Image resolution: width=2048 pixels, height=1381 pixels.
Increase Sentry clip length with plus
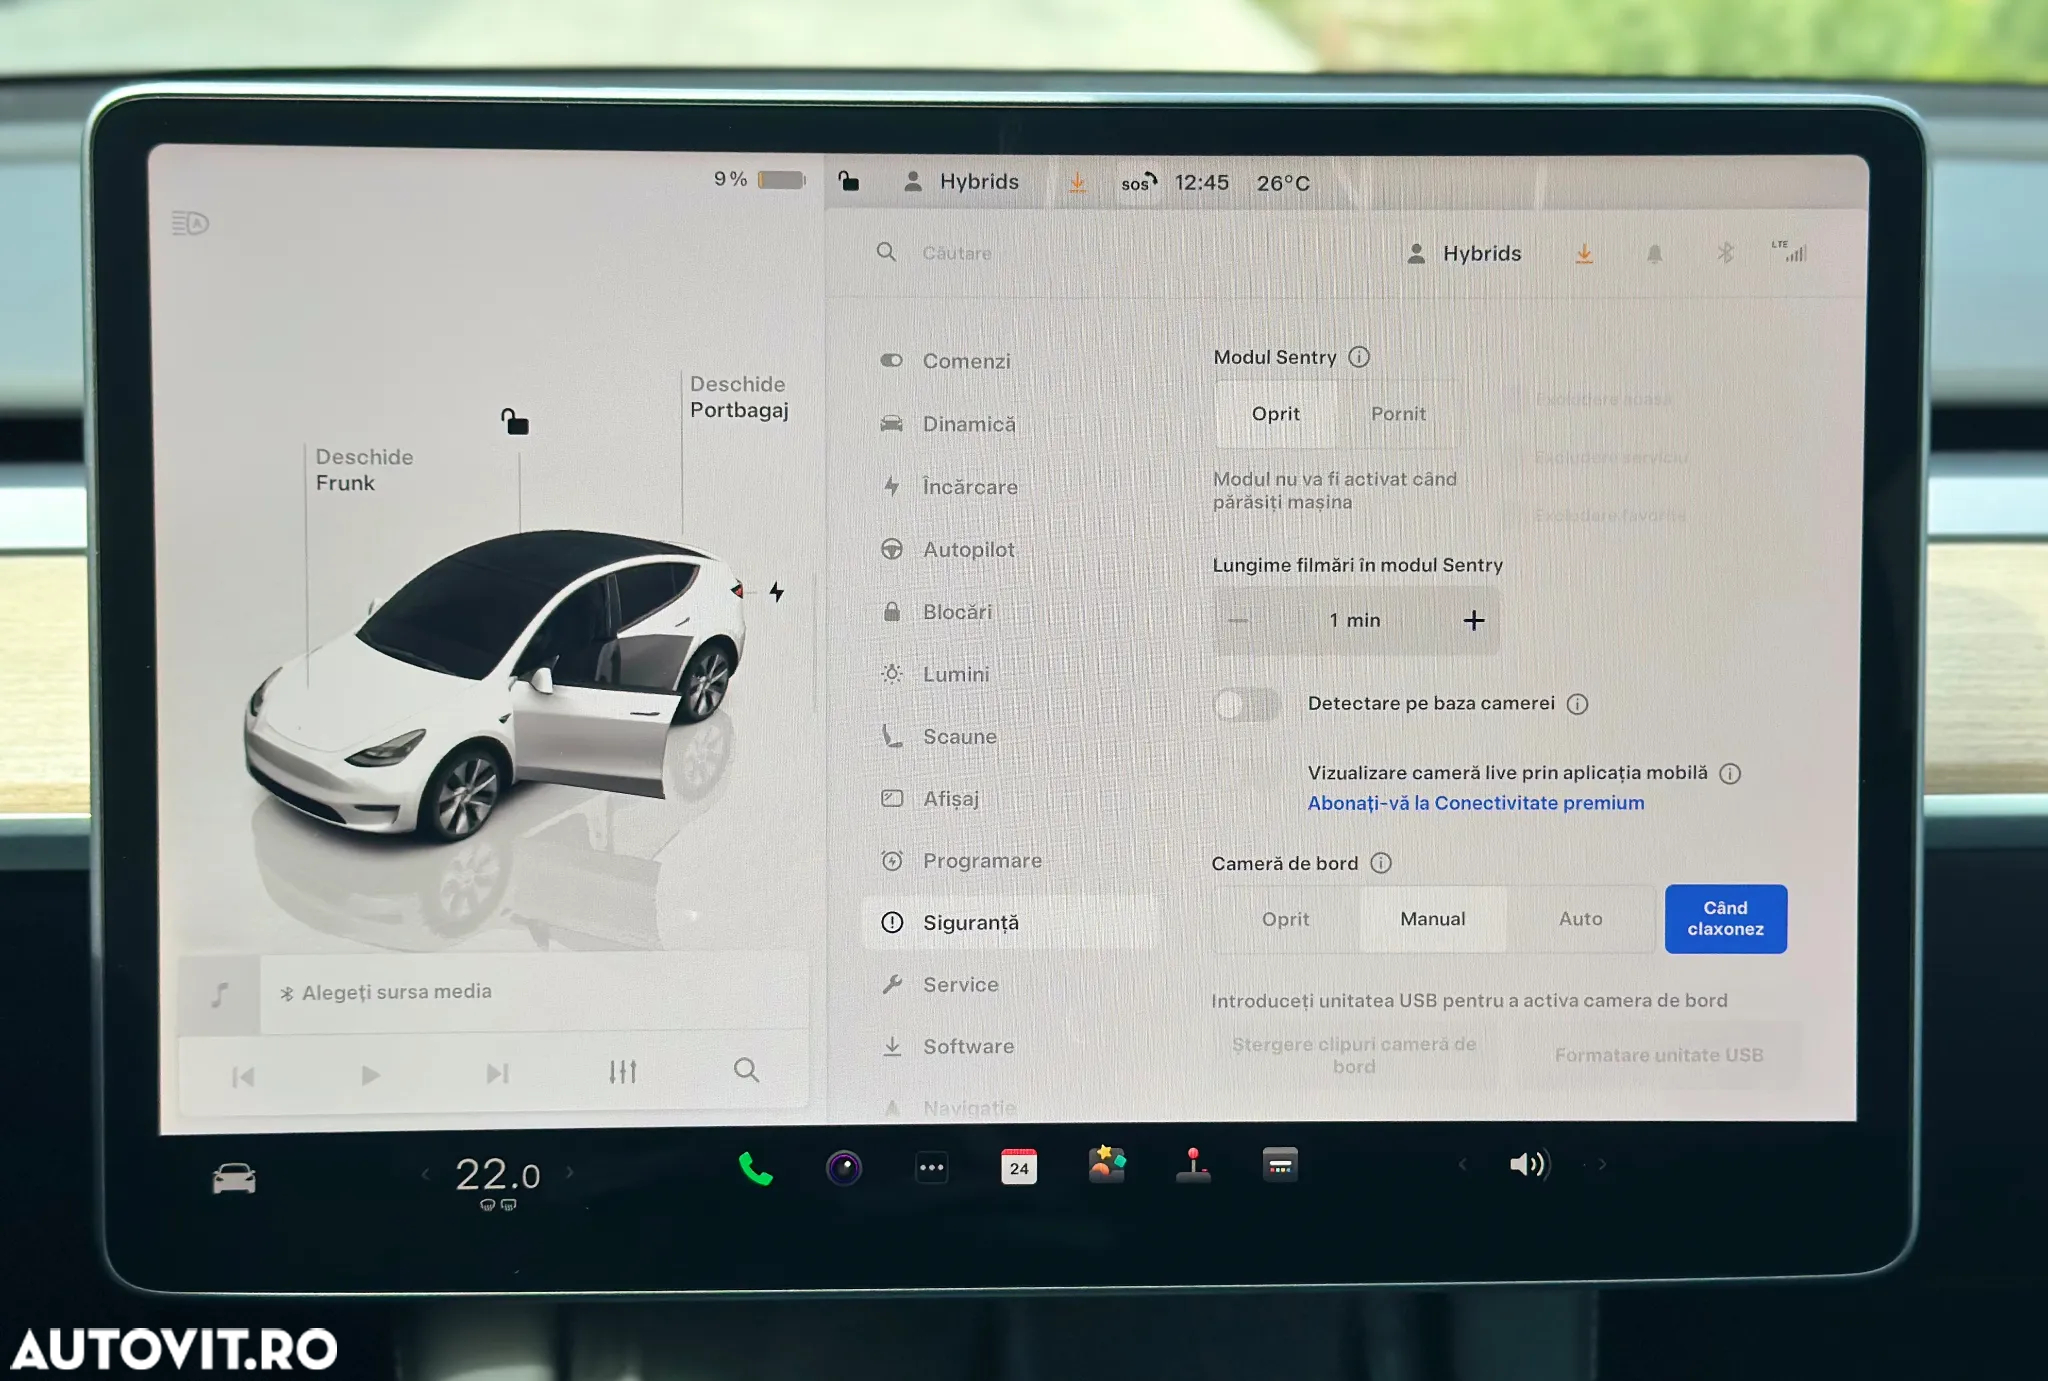tap(1474, 621)
